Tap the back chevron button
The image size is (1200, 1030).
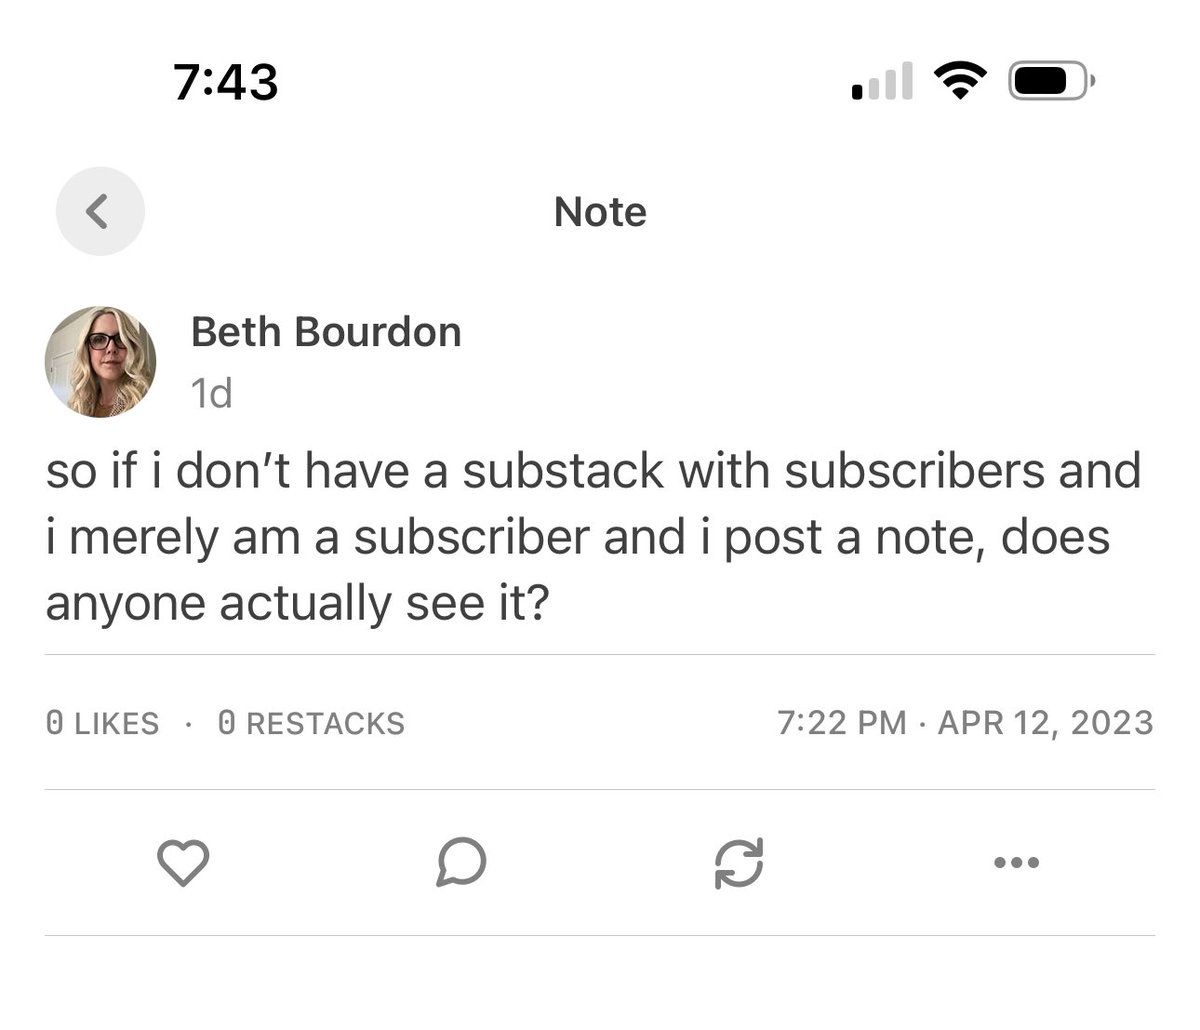coord(99,211)
